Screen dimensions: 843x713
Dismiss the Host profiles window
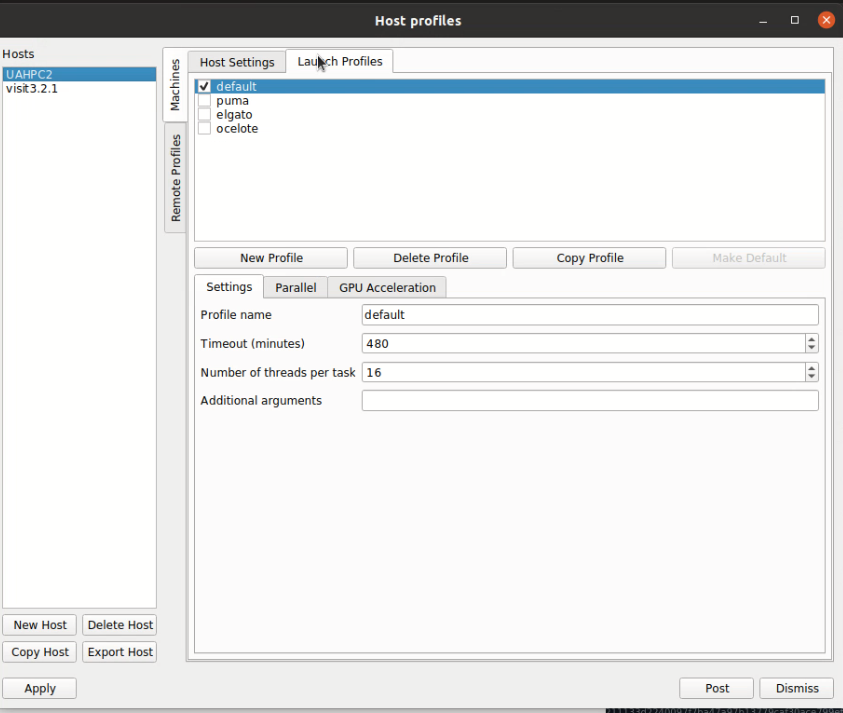pyautogui.click(x=797, y=688)
